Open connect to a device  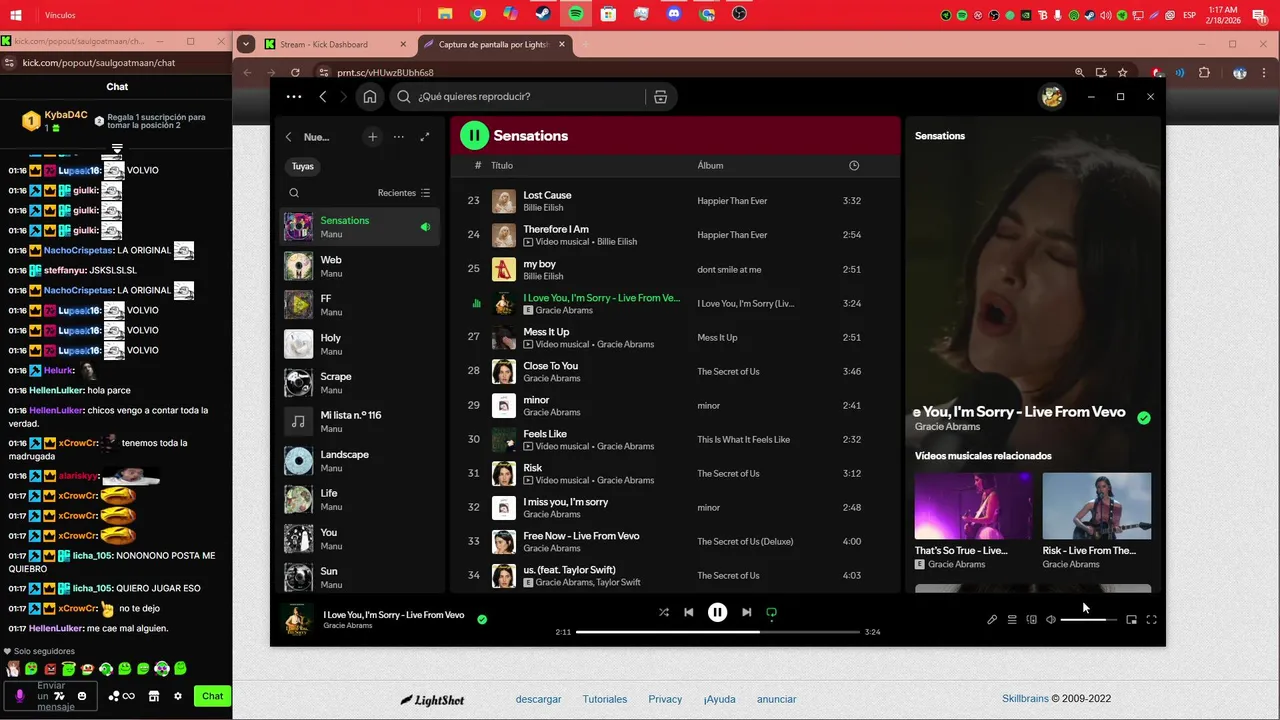coord(1031,620)
